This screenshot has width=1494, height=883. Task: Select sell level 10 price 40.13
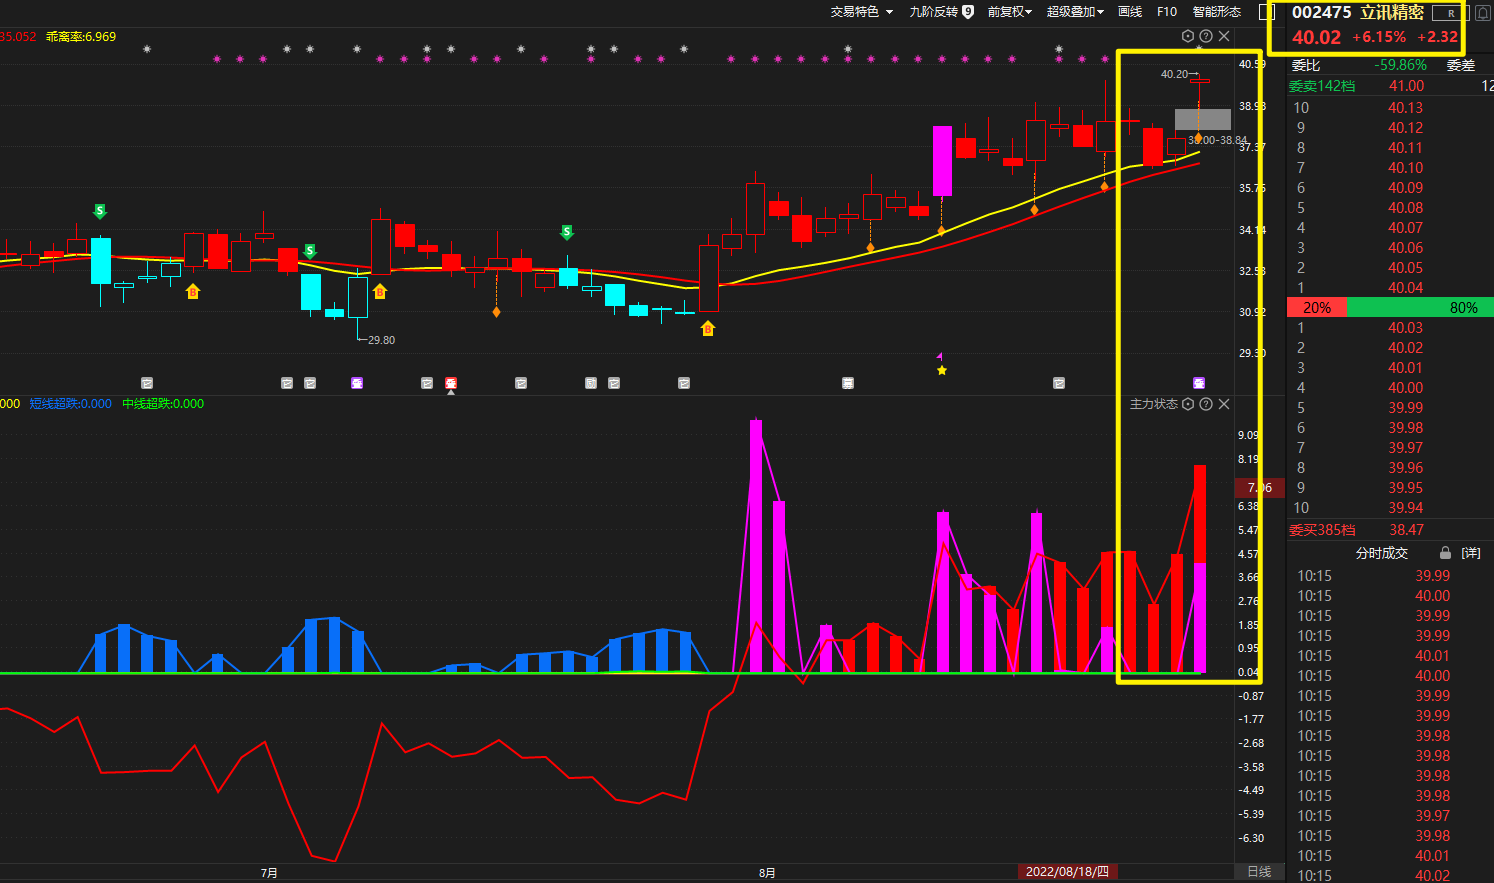point(1405,108)
